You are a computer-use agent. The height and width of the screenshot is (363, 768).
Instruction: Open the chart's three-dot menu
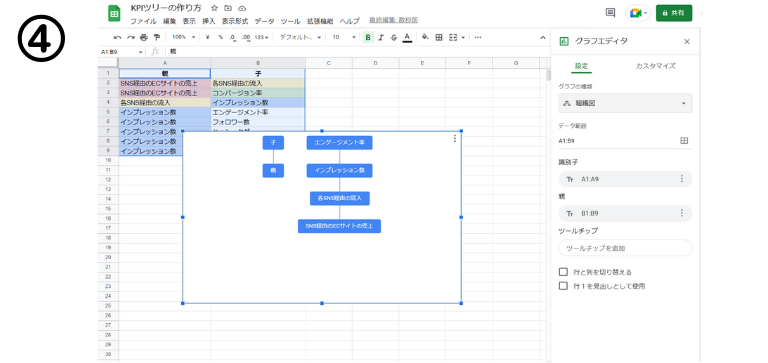click(x=455, y=139)
